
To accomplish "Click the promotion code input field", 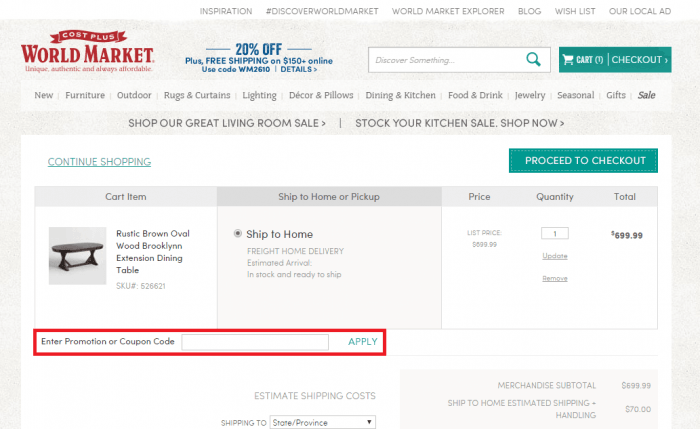I will [255, 342].
